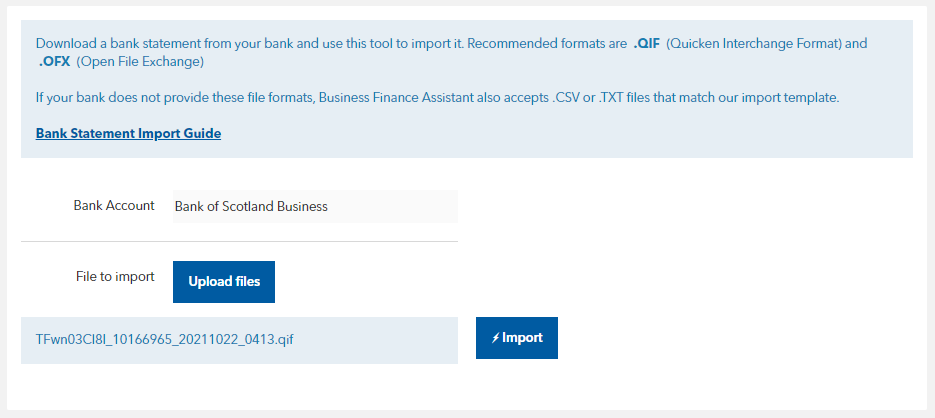Open the Bank Statement Import Guide link

point(128,134)
